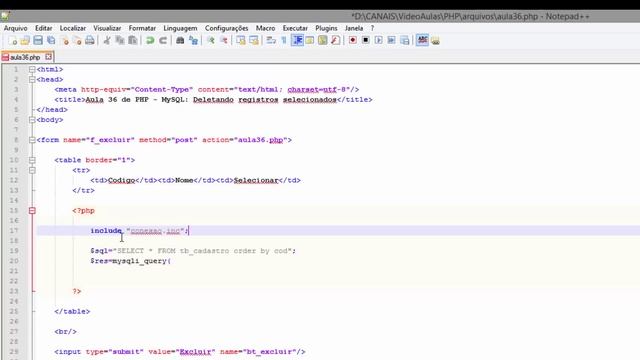Image resolution: width=640 pixels, height=360 pixels.
Task: Click the </table> closing tag
Action: [x=72, y=311]
